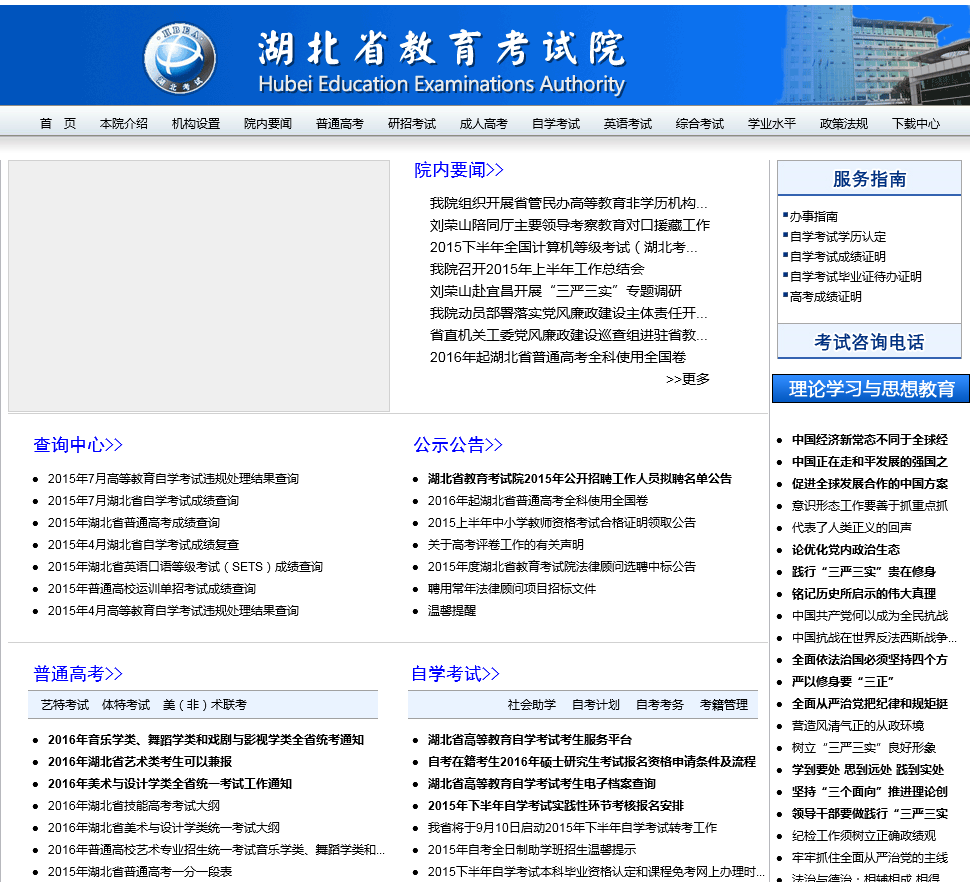
Task: Switch to the 社会助学 tab
Action: click(x=531, y=705)
